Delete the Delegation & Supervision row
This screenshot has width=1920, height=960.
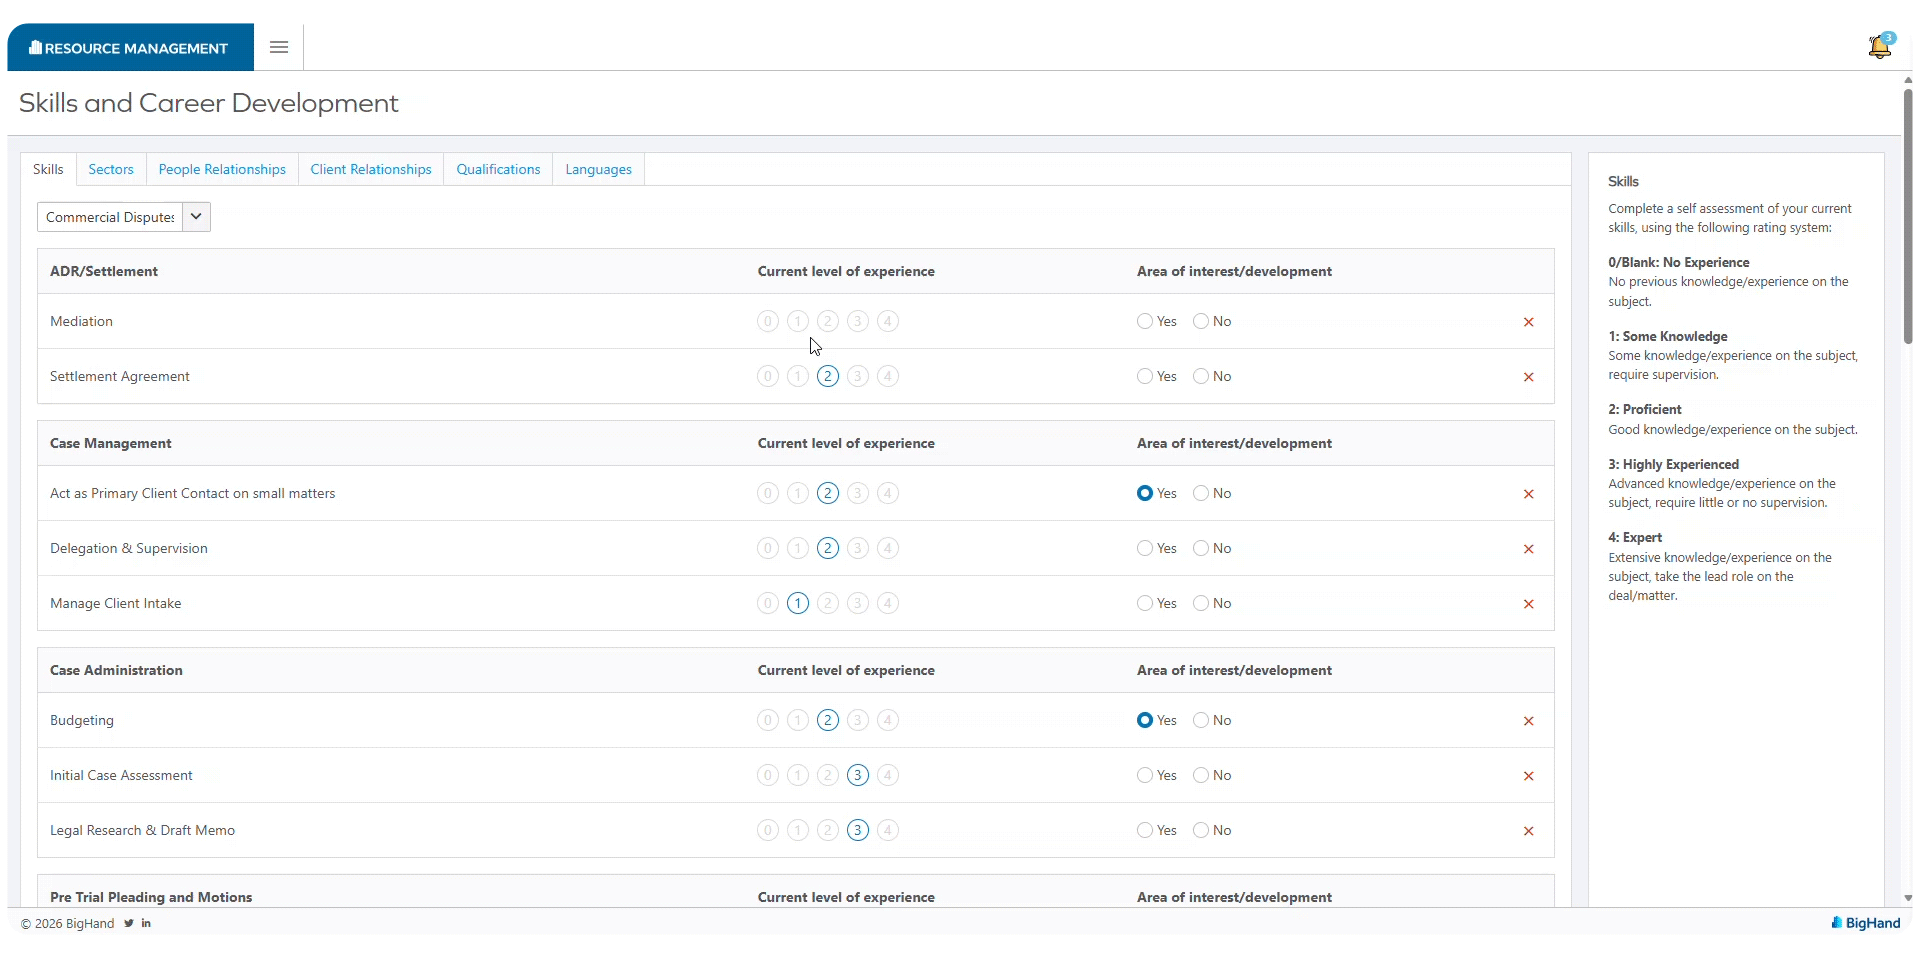pyautogui.click(x=1528, y=549)
